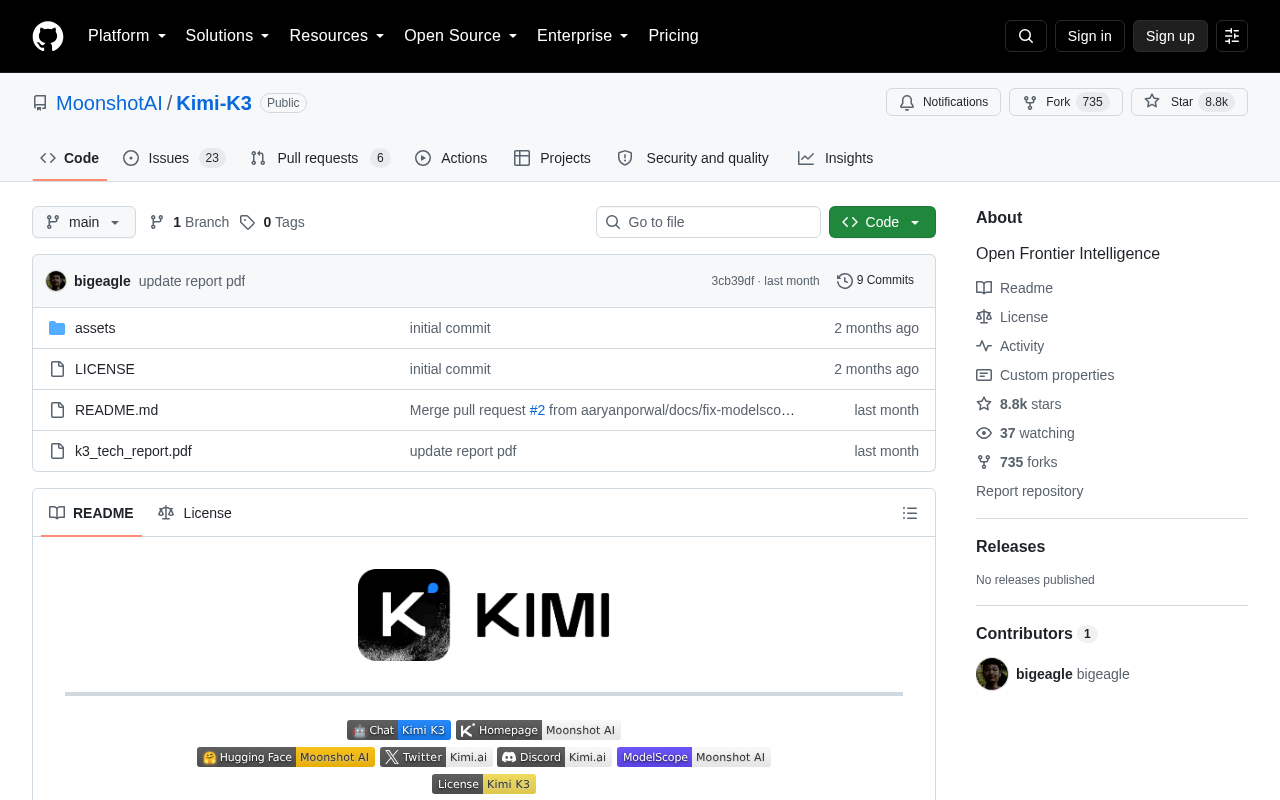Open Security and quality tab
This screenshot has height=800, width=1280.
(693, 158)
